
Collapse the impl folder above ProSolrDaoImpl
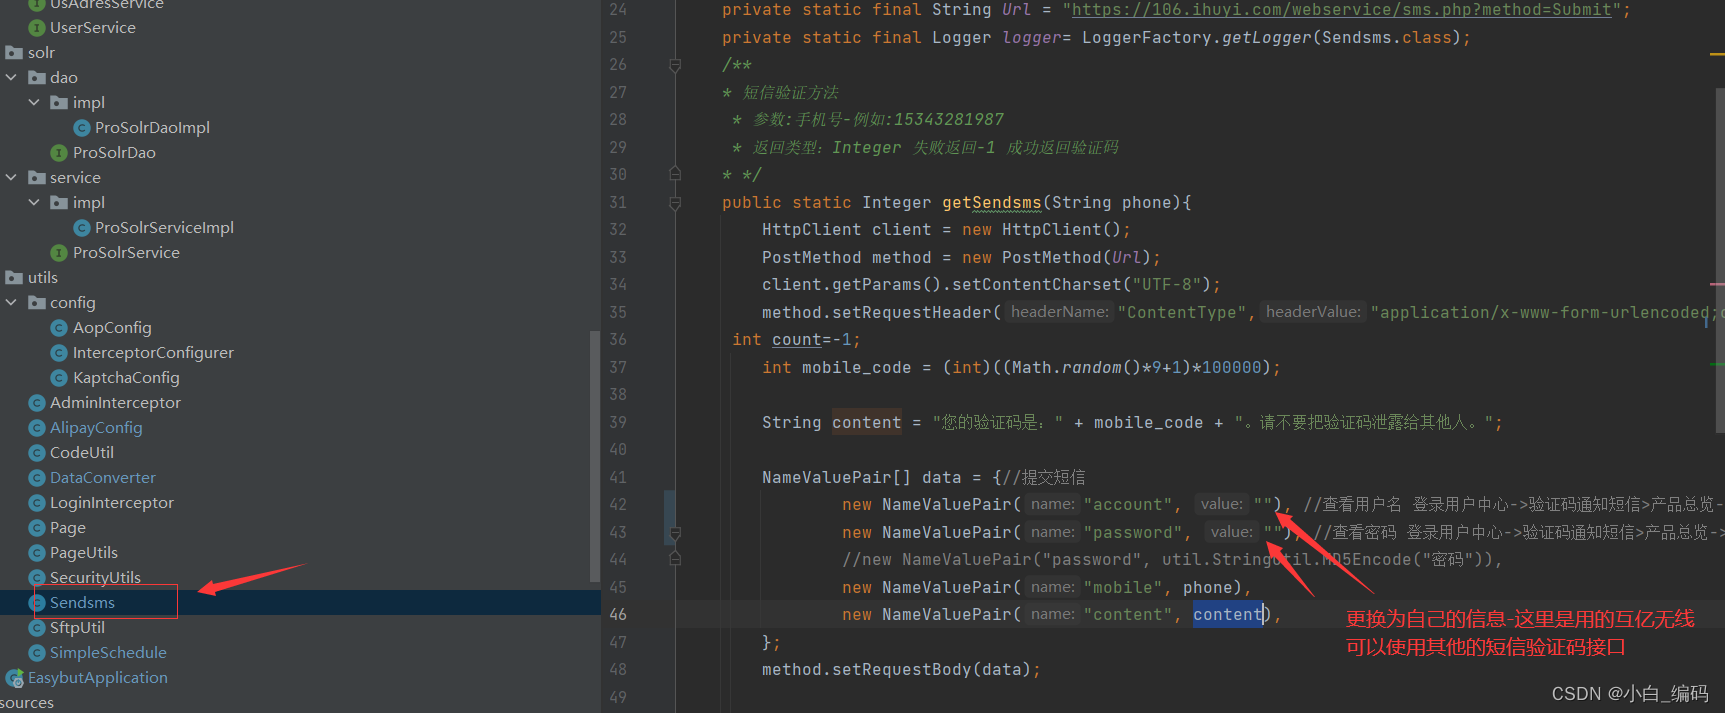click(x=34, y=102)
